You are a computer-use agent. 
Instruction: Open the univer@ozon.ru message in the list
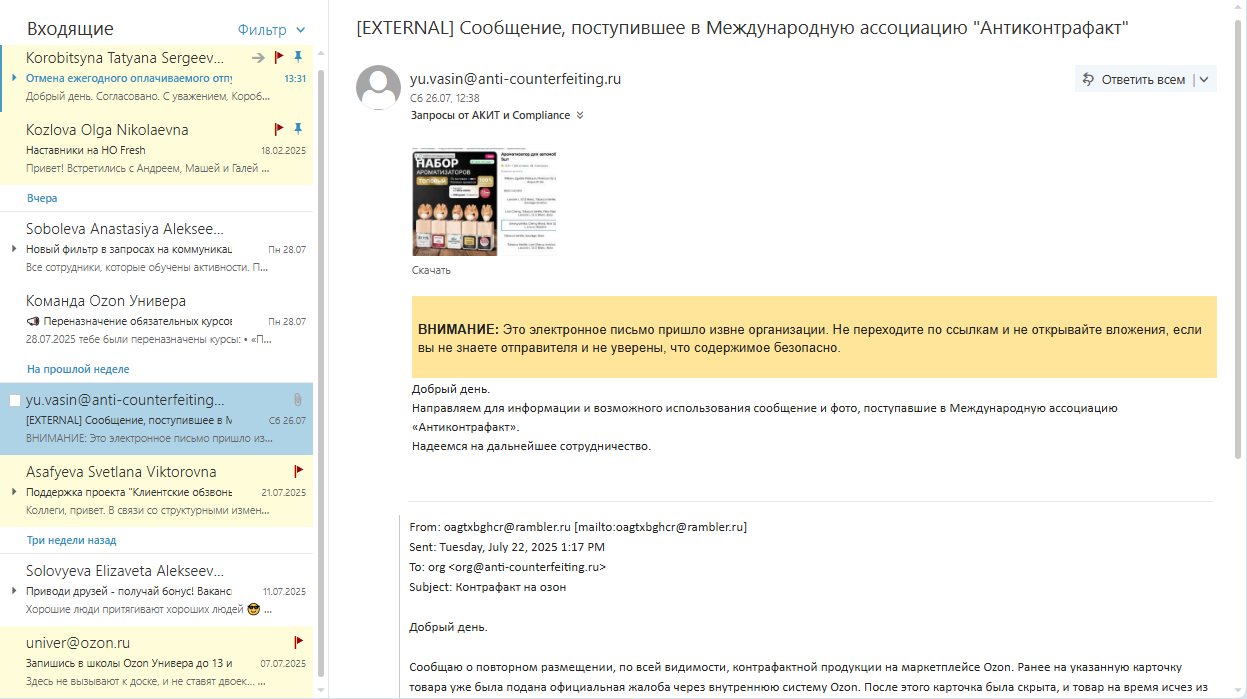point(157,662)
